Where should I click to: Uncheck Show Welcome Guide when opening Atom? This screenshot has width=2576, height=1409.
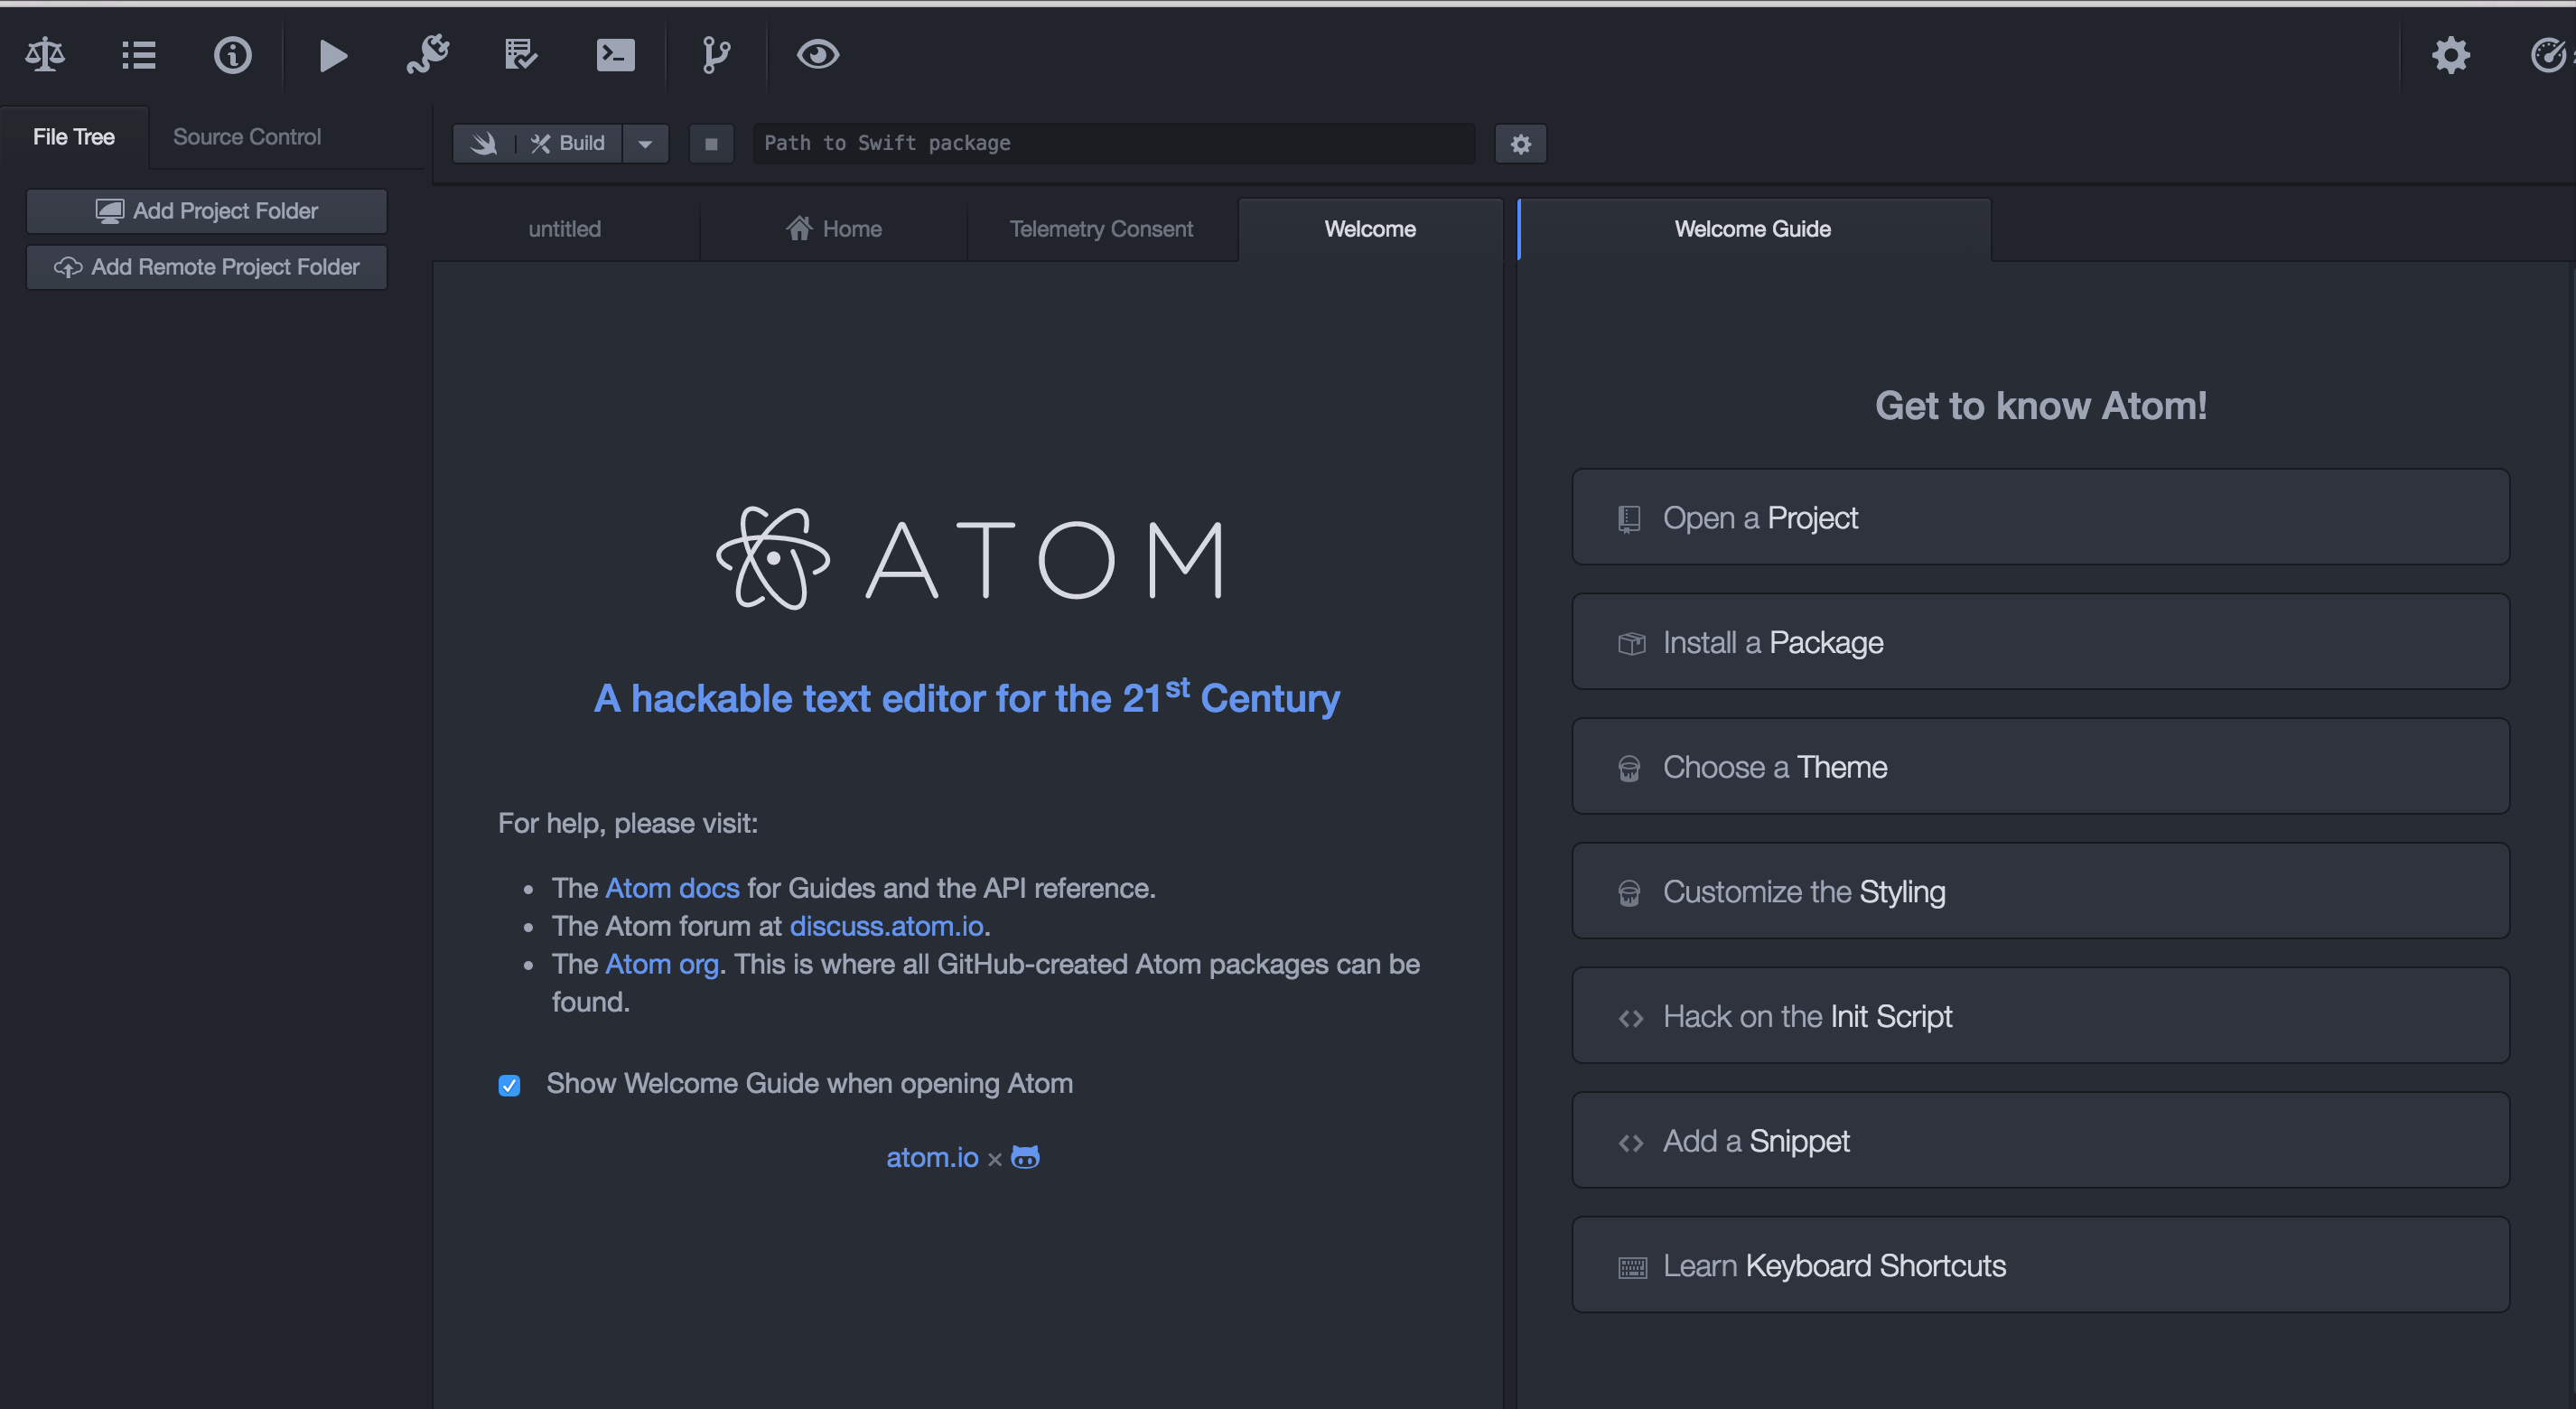(509, 1085)
